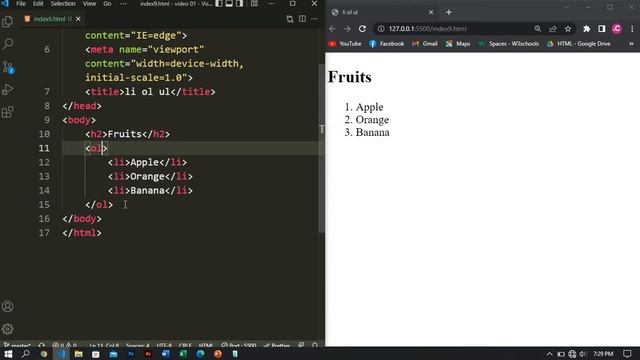This screenshot has height=360, width=640.
Task: Click inside the opening ol tag on line 11
Action: pyautogui.click(x=96, y=148)
